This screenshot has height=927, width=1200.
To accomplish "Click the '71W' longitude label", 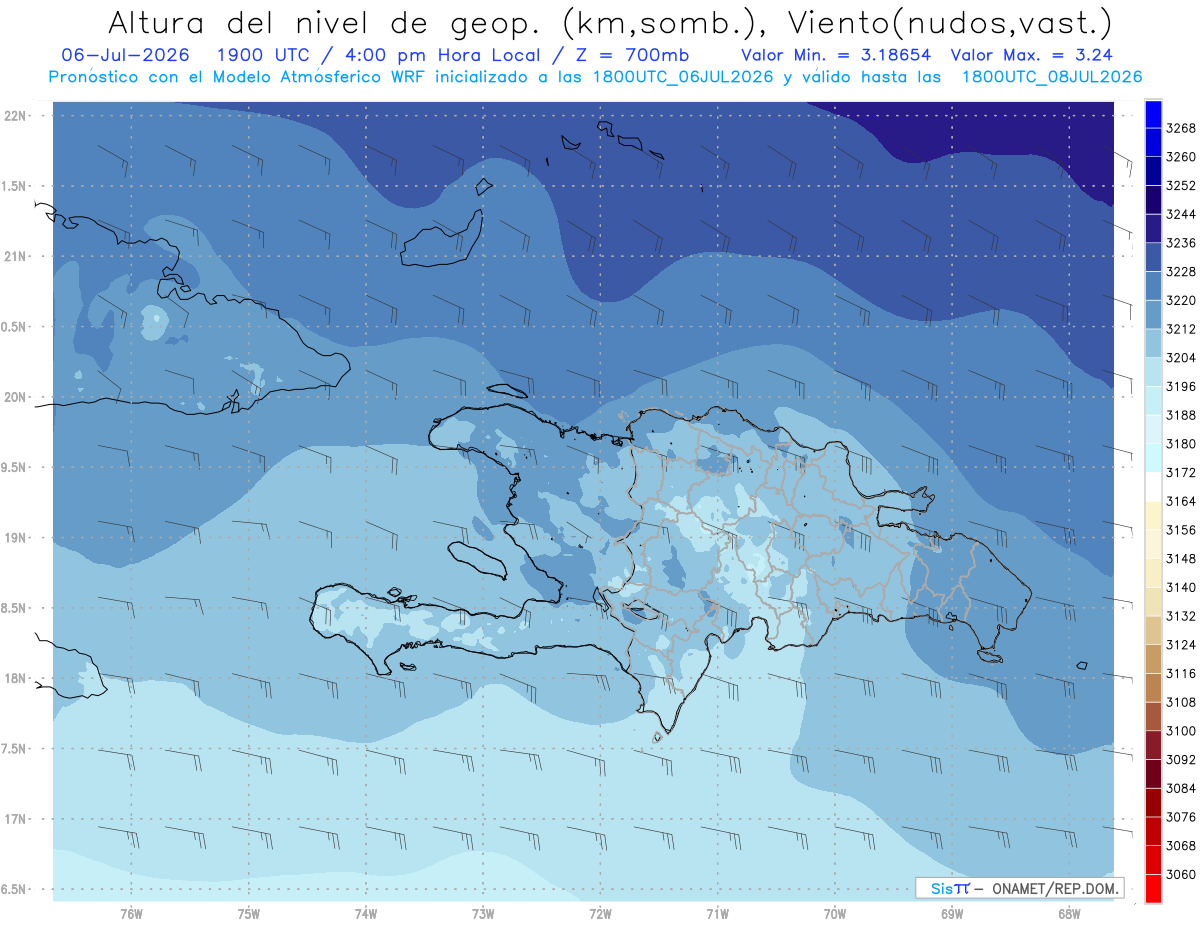I will (717, 914).
